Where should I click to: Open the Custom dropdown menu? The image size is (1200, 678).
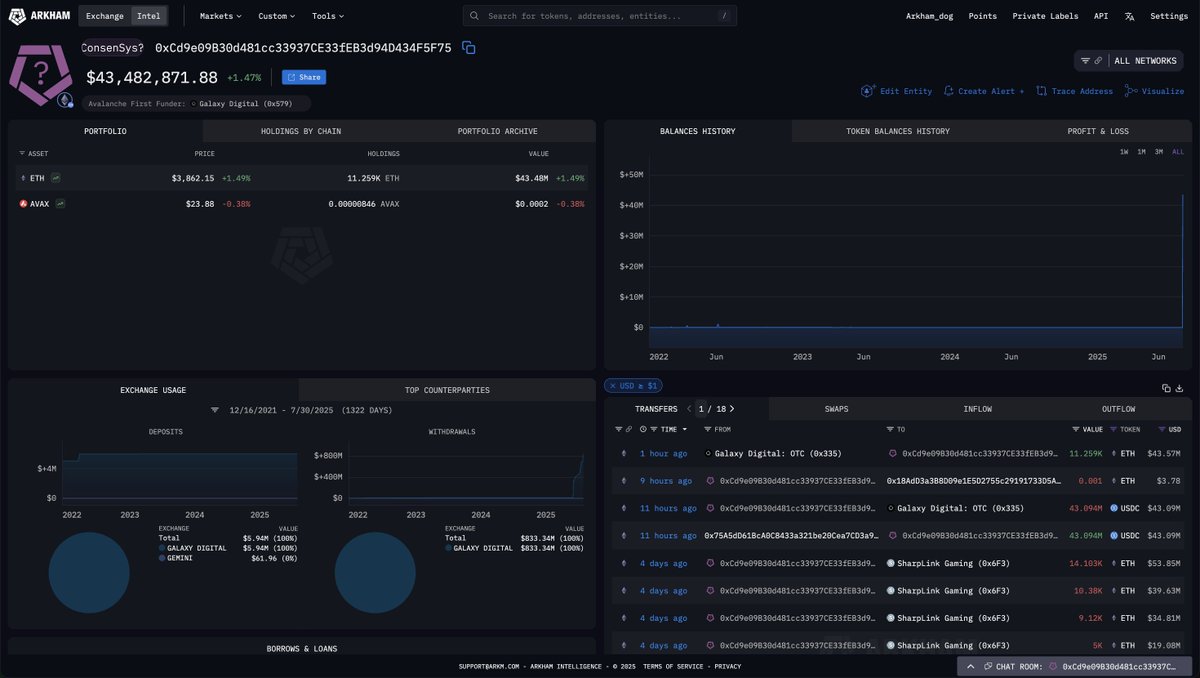tap(276, 16)
